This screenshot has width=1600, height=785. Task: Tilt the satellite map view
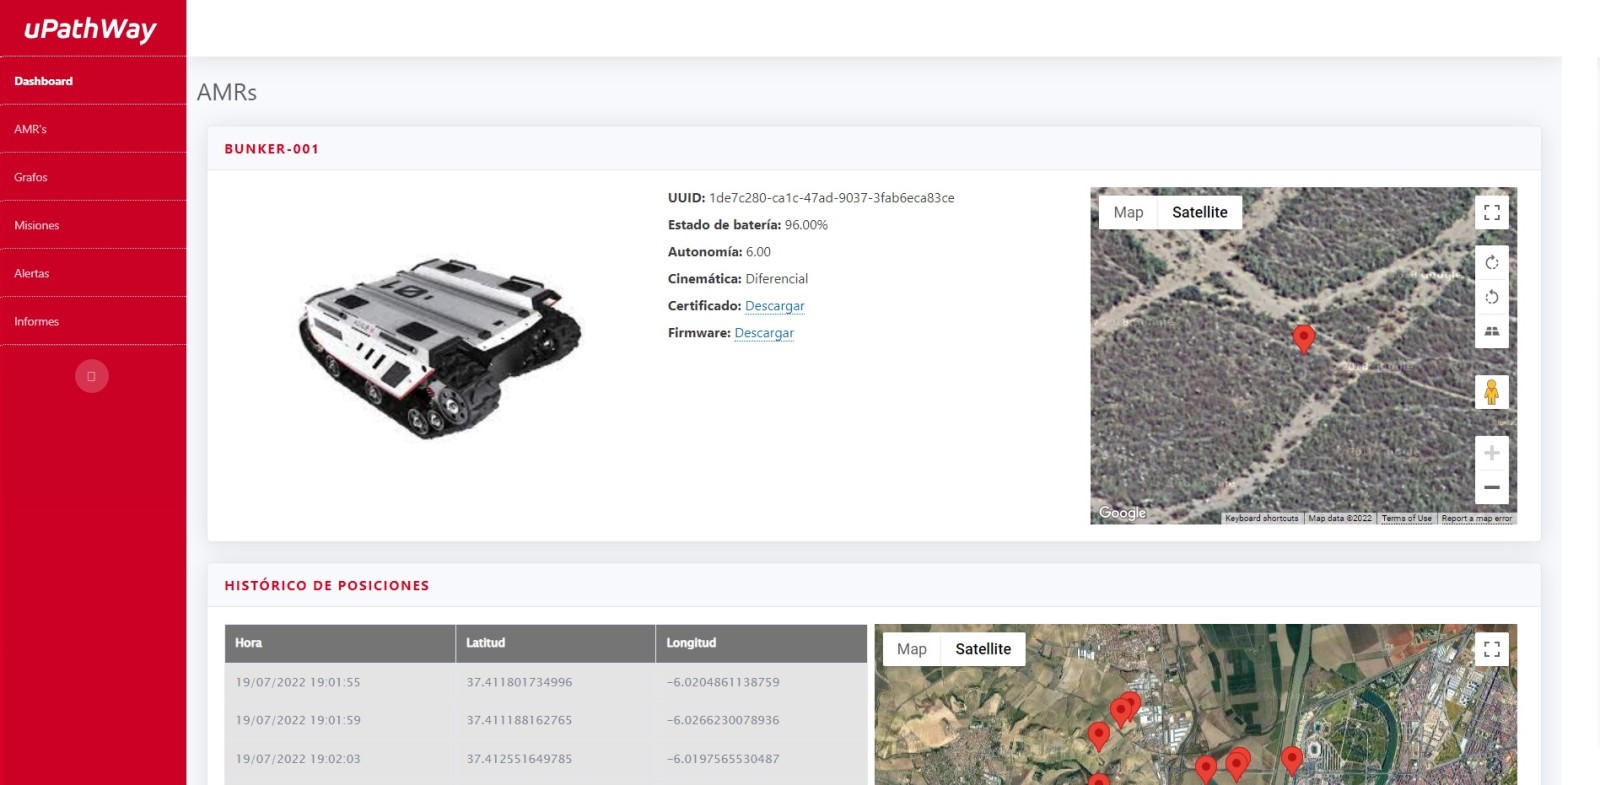point(1491,331)
